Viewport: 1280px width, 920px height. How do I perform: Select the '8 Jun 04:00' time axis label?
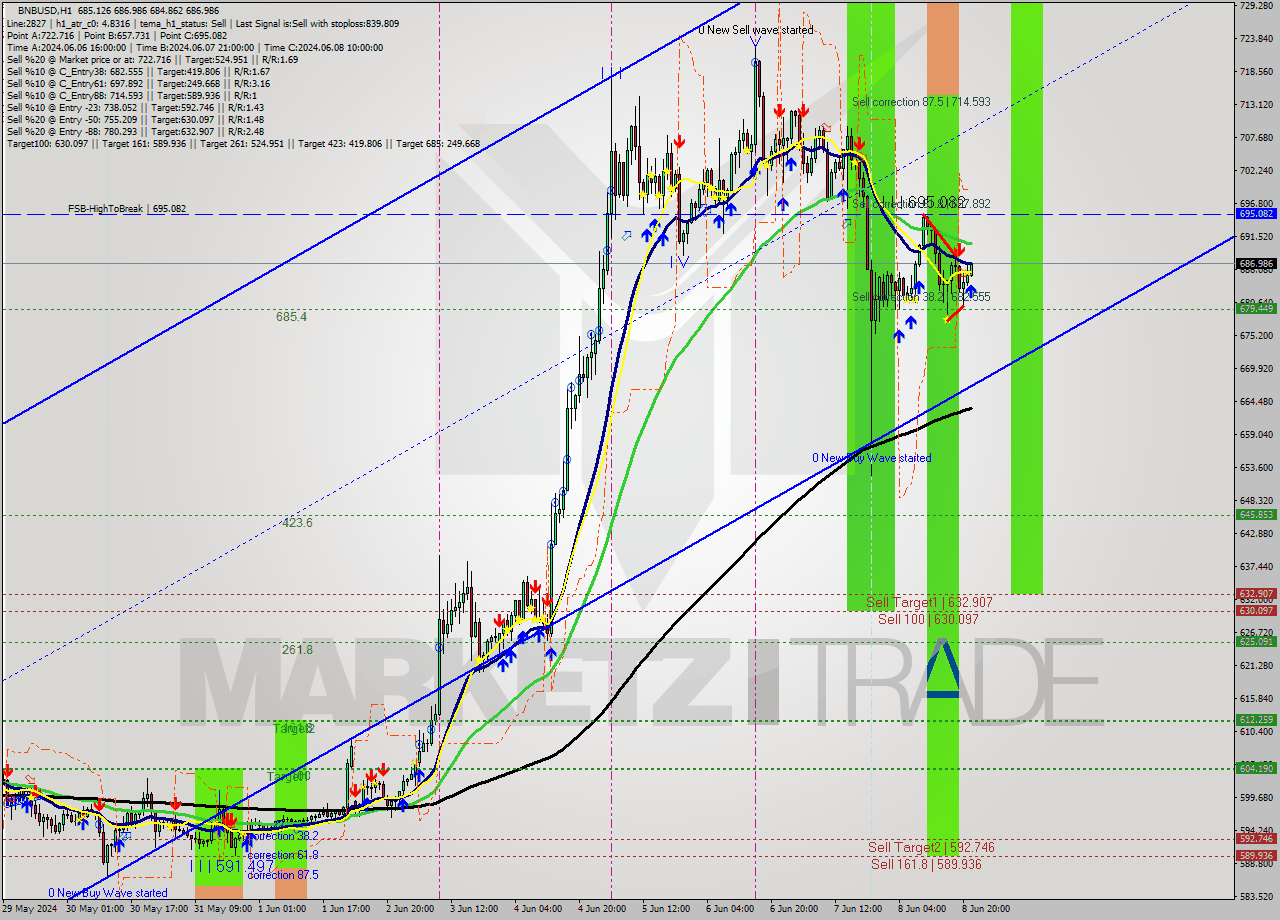coord(922,909)
